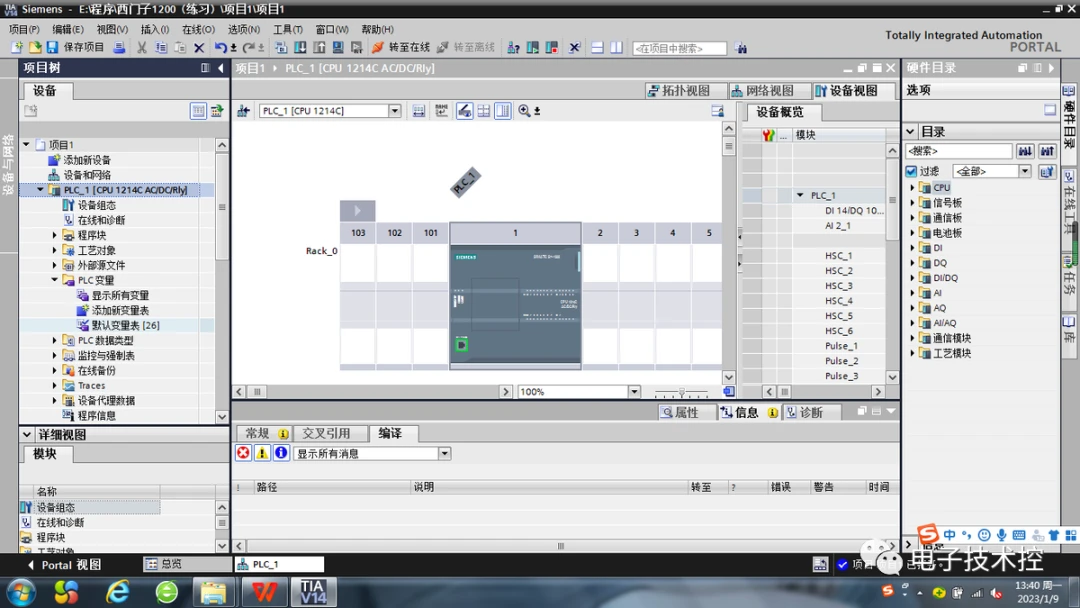The width and height of the screenshot is (1080, 608).
Task: Click the zoom slider in device view
Action: pos(681,392)
